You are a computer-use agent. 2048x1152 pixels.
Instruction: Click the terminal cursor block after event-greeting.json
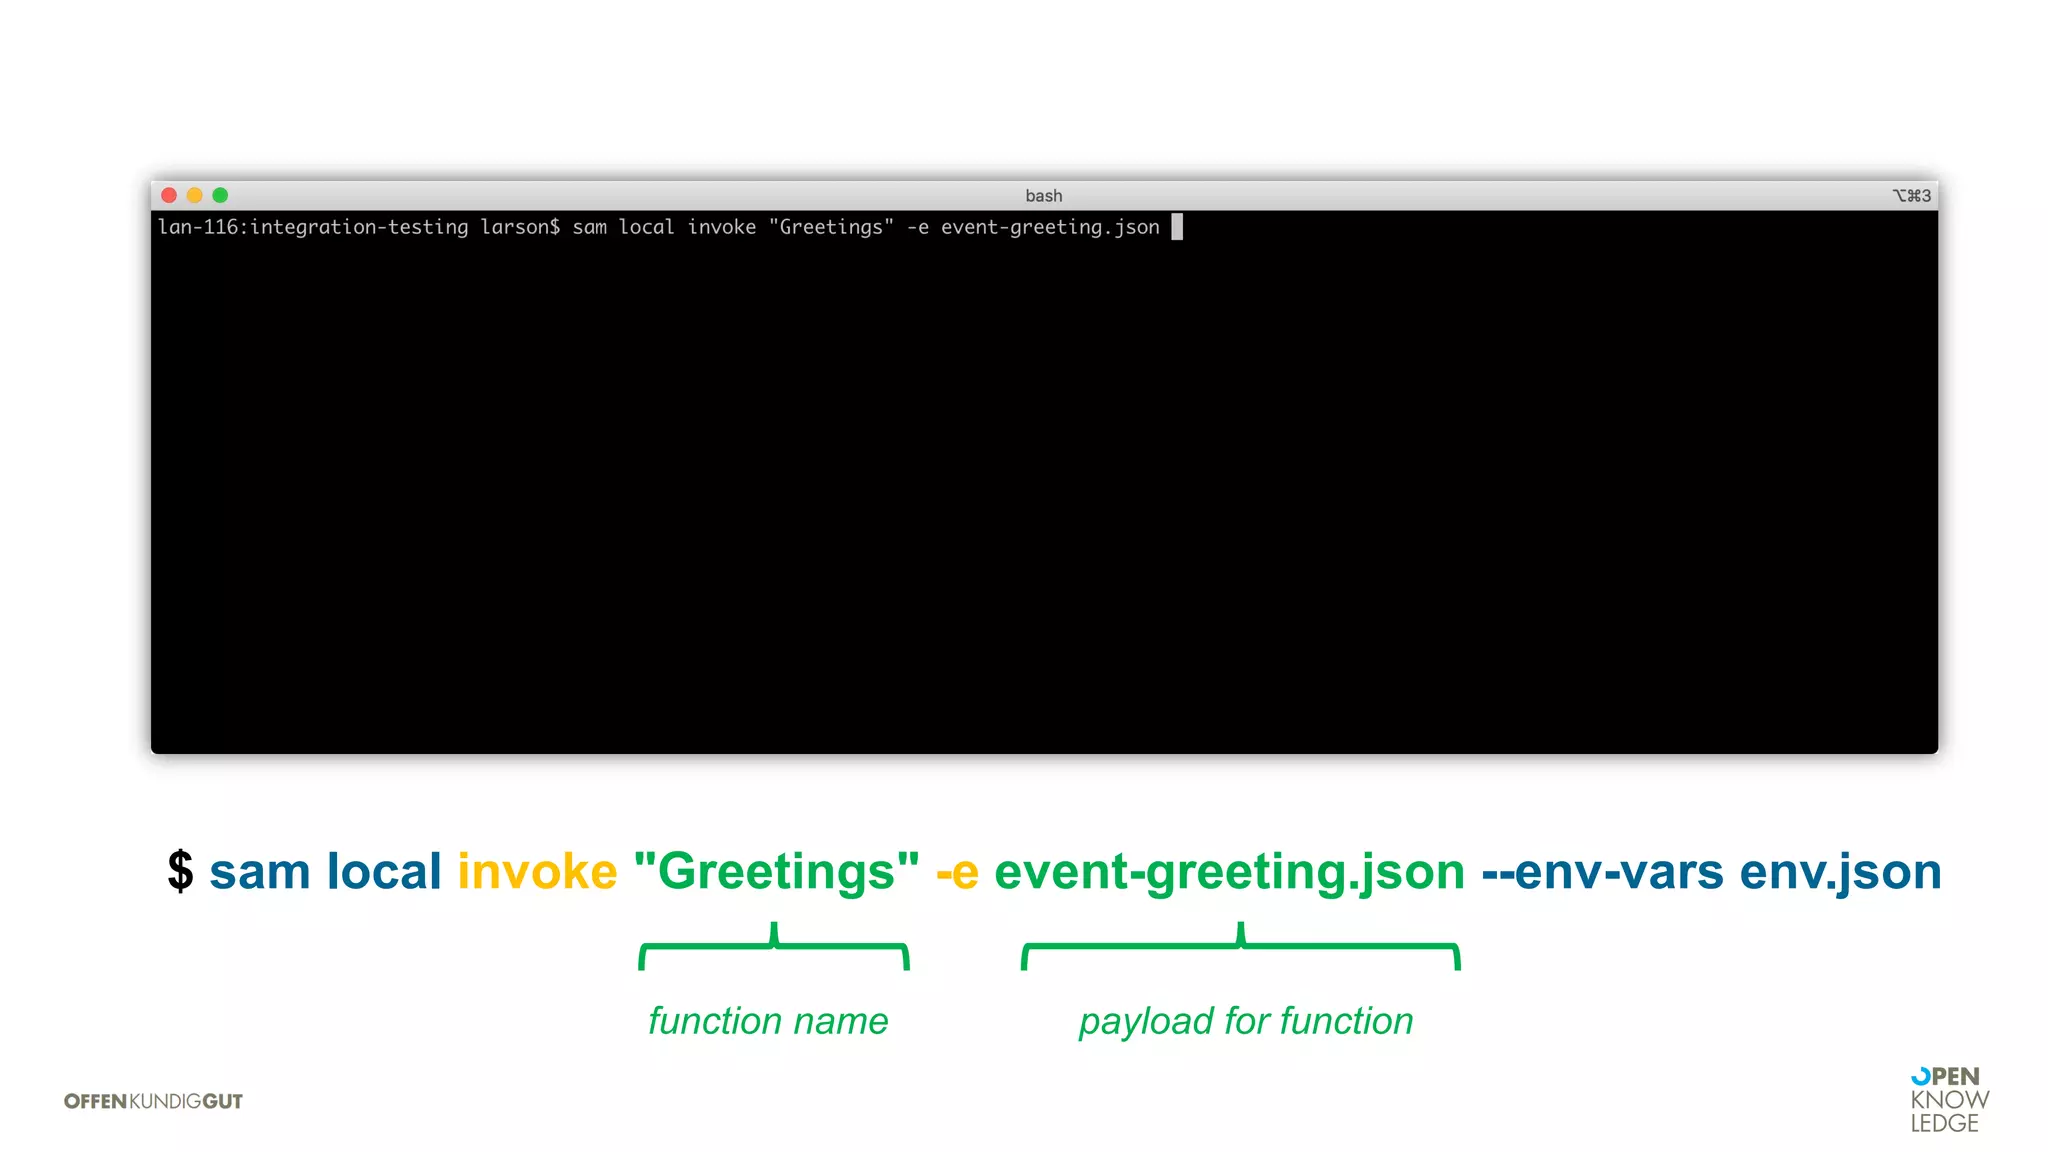coord(1177,227)
